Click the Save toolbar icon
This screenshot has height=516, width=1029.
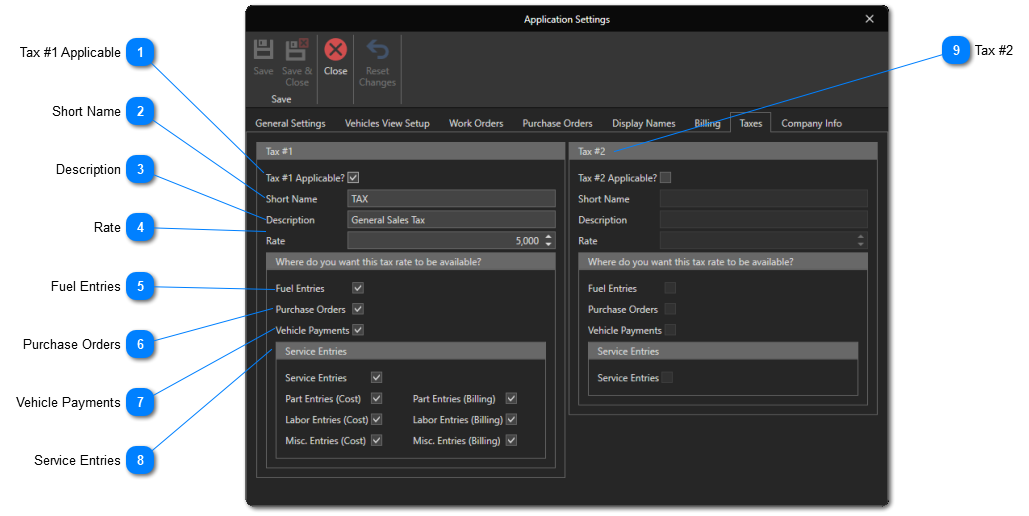263,52
